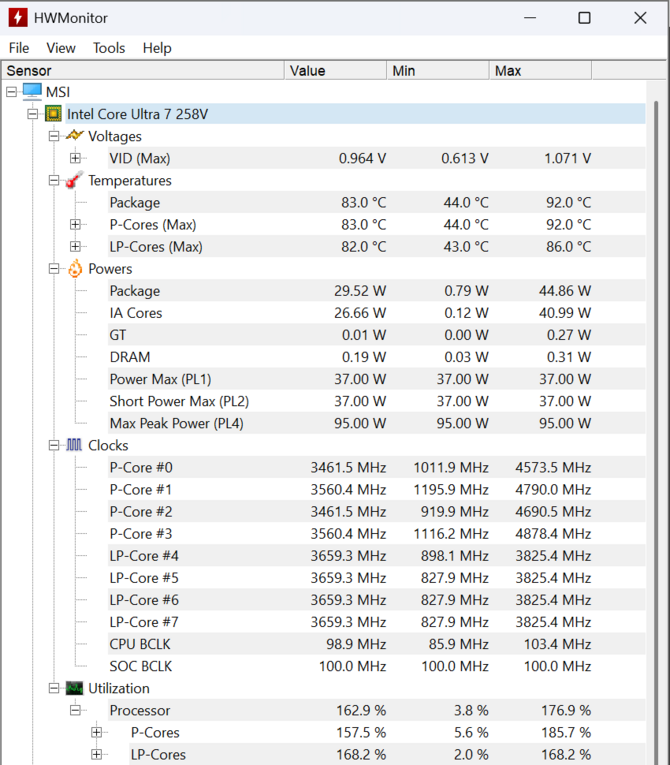Select the LP-Core #7 clock row
This screenshot has height=765, width=670.
point(376,622)
